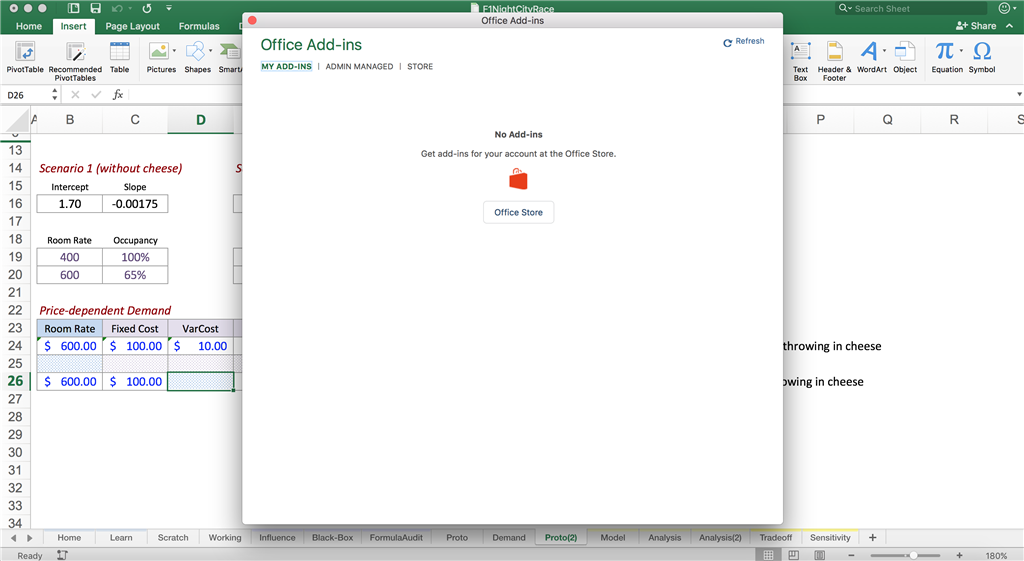
Task: Click the smiley feedback icon
Action: click(x=1004, y=8)
